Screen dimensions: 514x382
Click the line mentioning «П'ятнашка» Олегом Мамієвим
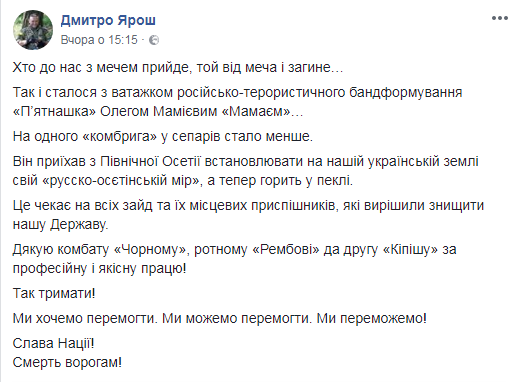tap(158, 111)
